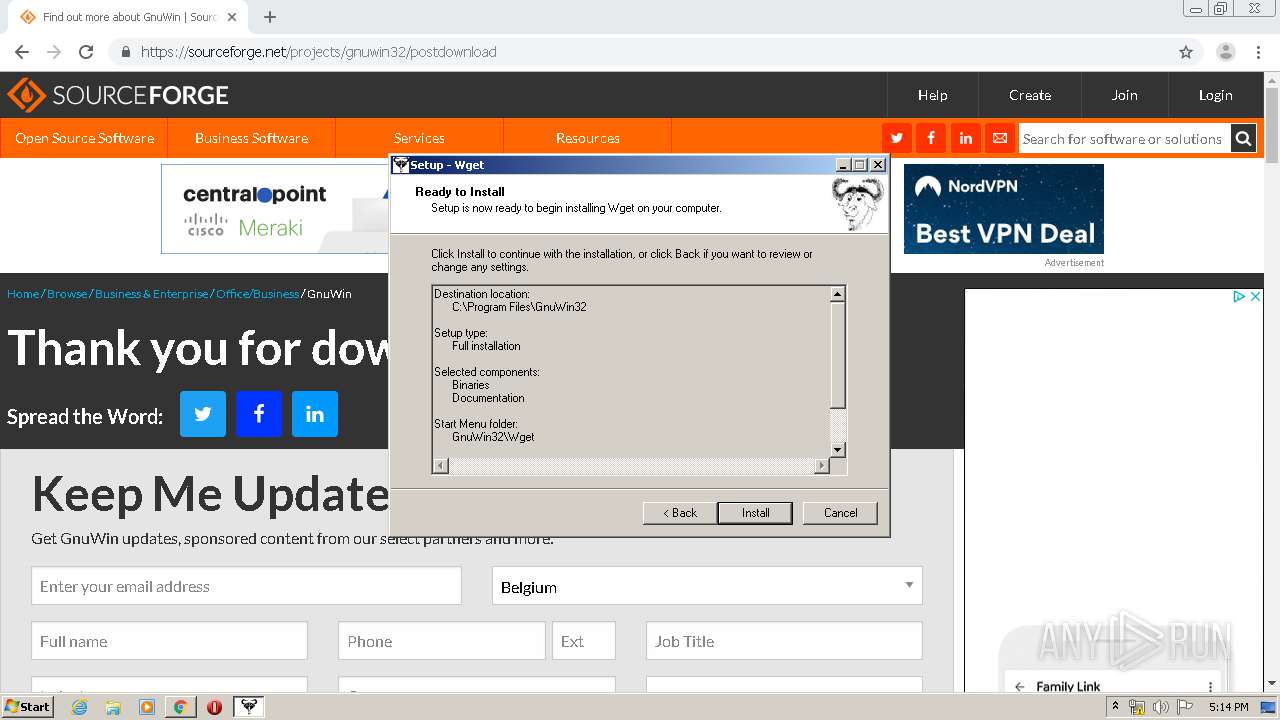Show hidden system tray icons
The width and height of the screenshot is (1280, 720).
(1116, 707)
